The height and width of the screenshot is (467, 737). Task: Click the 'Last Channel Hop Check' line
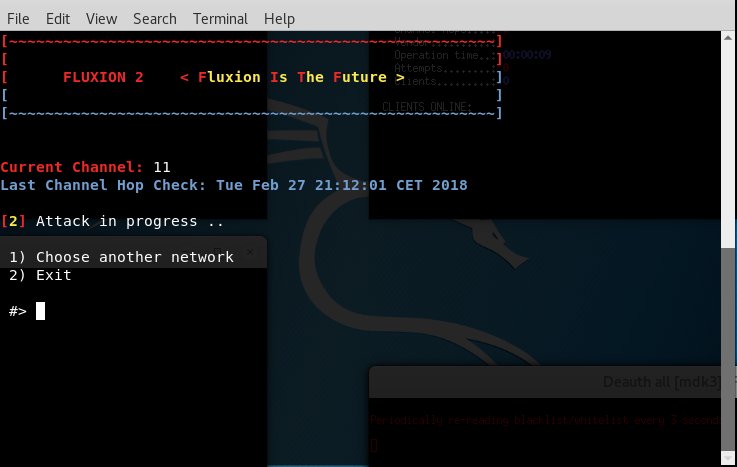coord(234,185)
